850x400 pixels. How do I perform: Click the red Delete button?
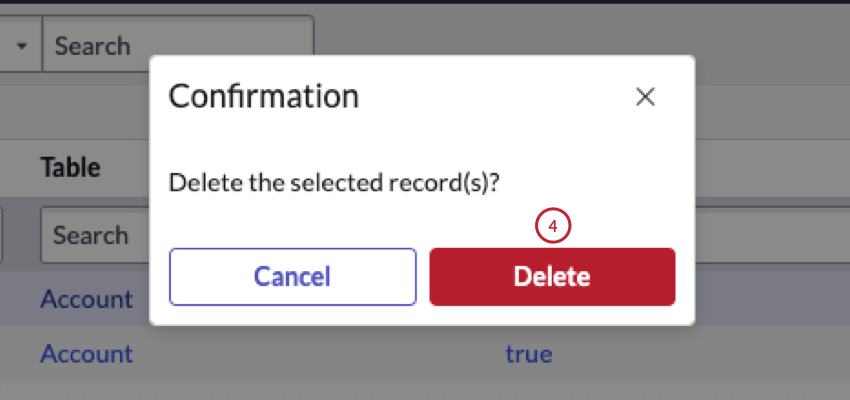[552, 277]
